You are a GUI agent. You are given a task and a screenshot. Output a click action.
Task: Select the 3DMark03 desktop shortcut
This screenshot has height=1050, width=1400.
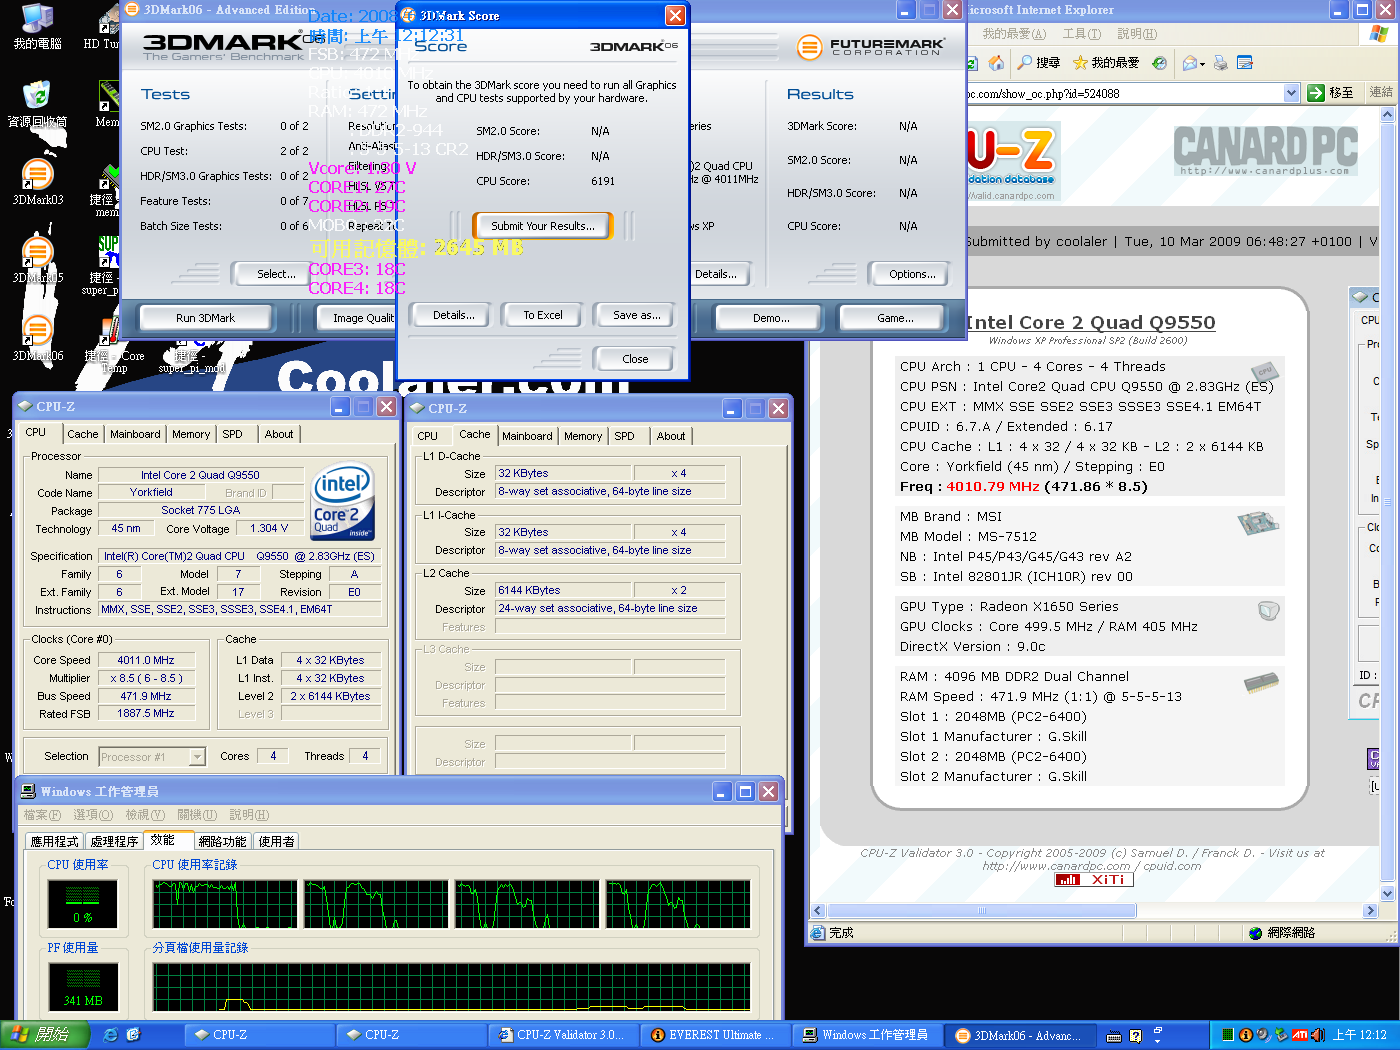pyautogui.click(x=37, y=182)
